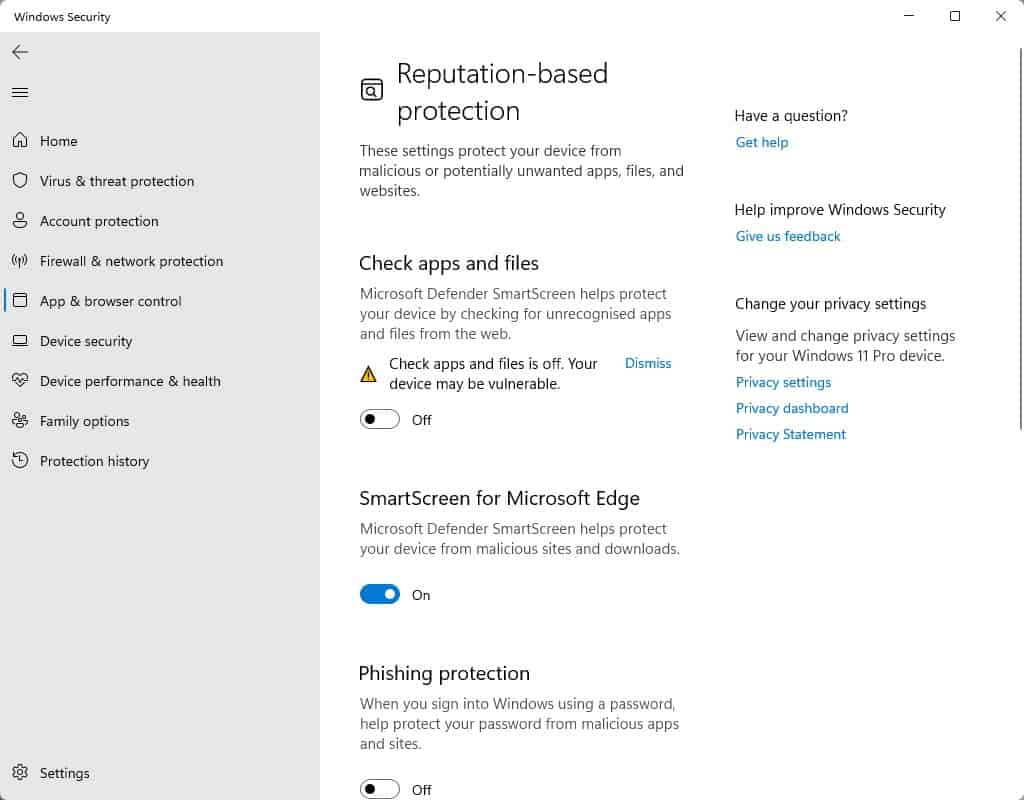This screenshot has width=1024, height=800.
Task: Open the Get help link
Action: pyautogui.click(x=762, y=142)
